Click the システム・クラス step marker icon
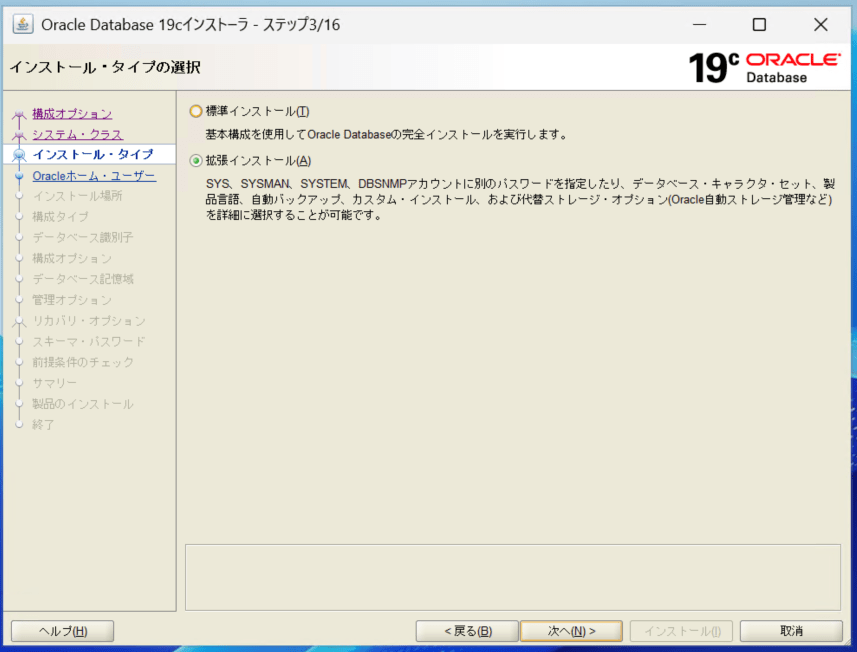This screenshot has width=857, height=652. tap(19, 135)
